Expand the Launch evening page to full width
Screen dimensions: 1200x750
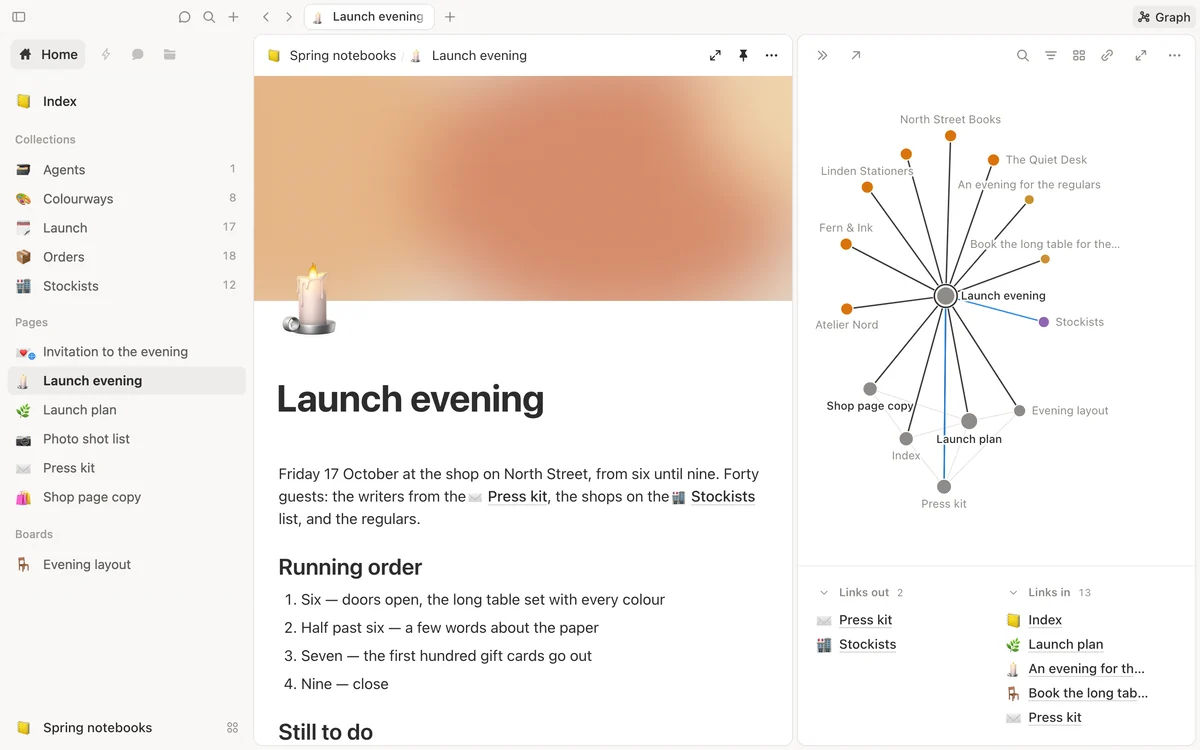coord(715,56)
